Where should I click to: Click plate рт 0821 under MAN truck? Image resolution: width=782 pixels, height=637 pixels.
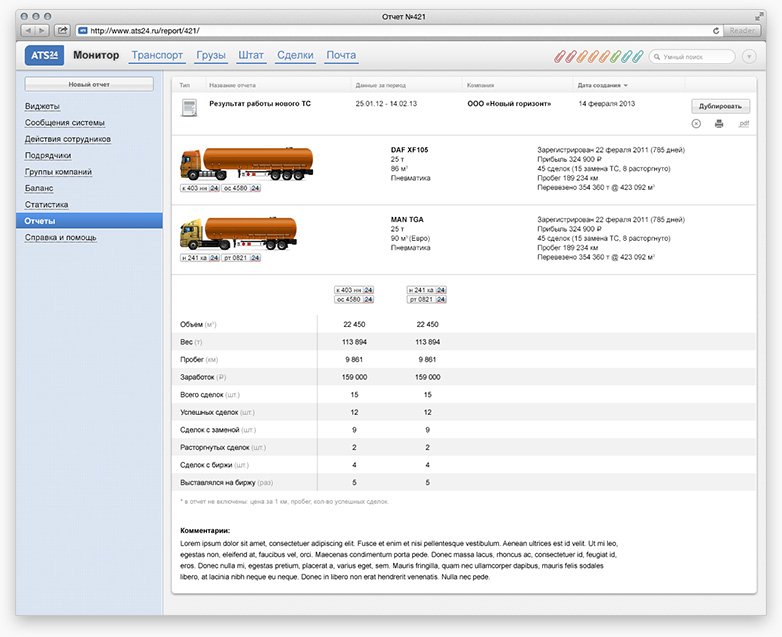pos(241,258)
